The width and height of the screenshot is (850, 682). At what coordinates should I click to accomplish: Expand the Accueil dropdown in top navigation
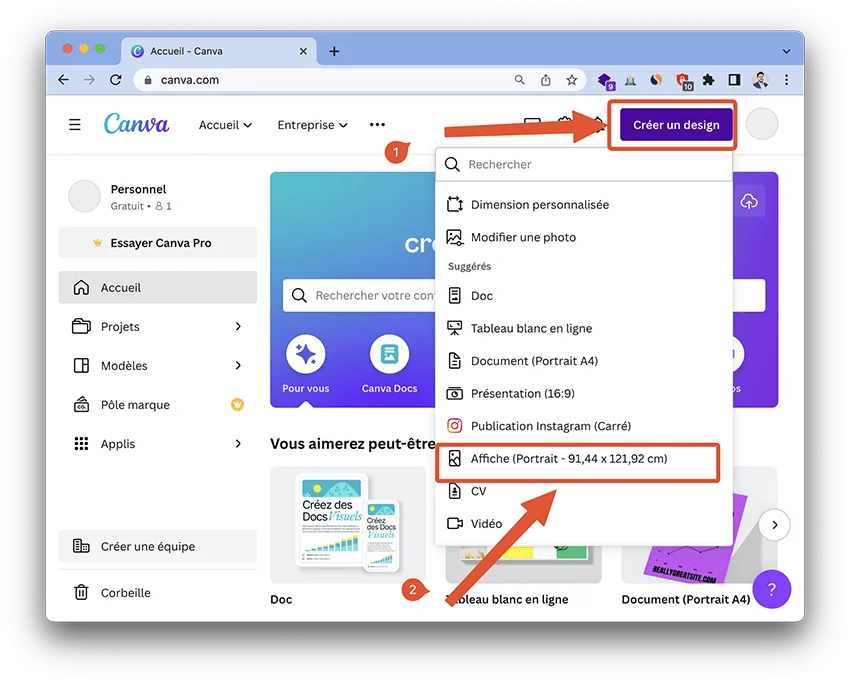click(225, 125)
